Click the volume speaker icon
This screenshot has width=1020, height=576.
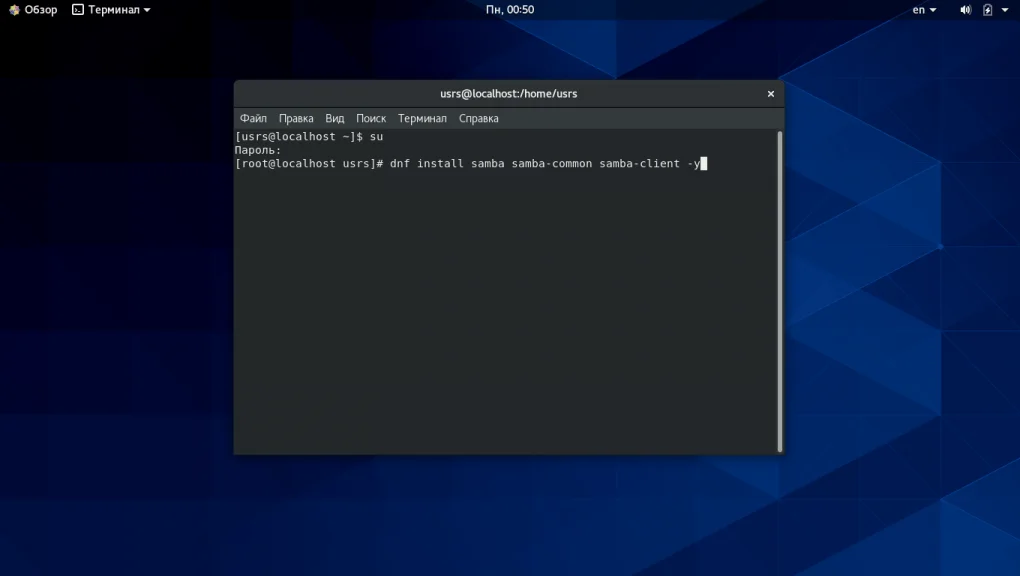tap(965, 10)
